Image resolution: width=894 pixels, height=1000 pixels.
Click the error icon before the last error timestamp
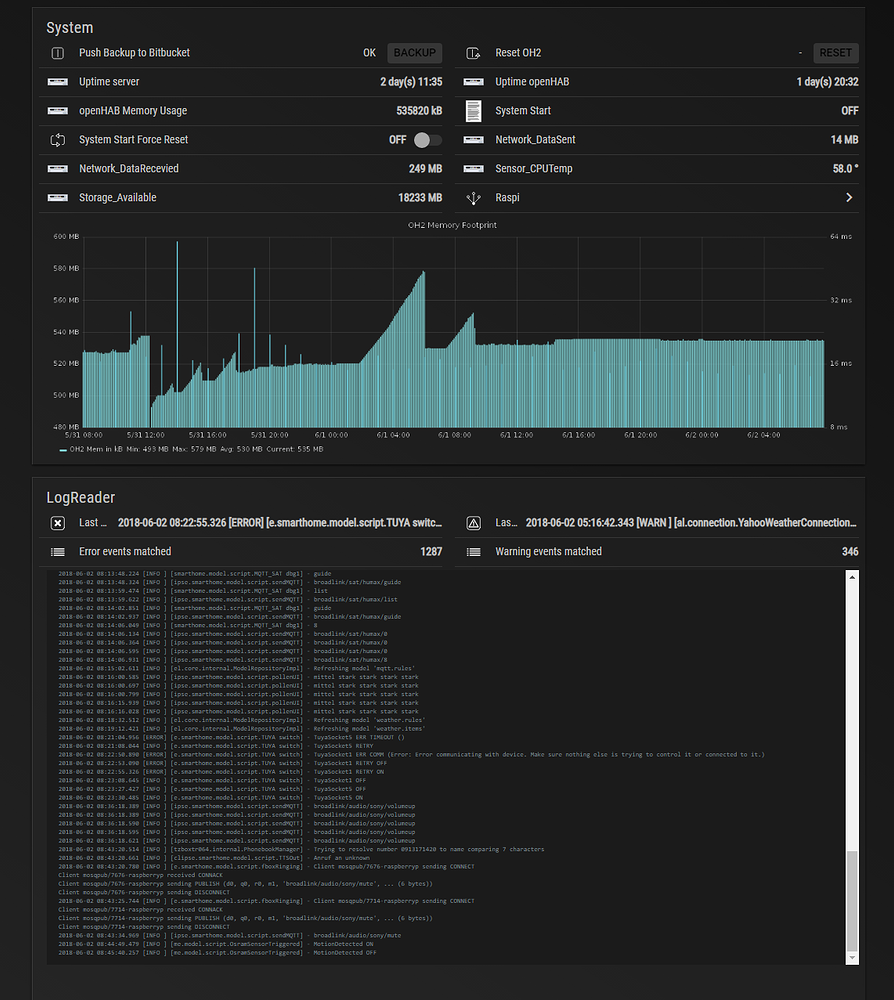[58, 522]
